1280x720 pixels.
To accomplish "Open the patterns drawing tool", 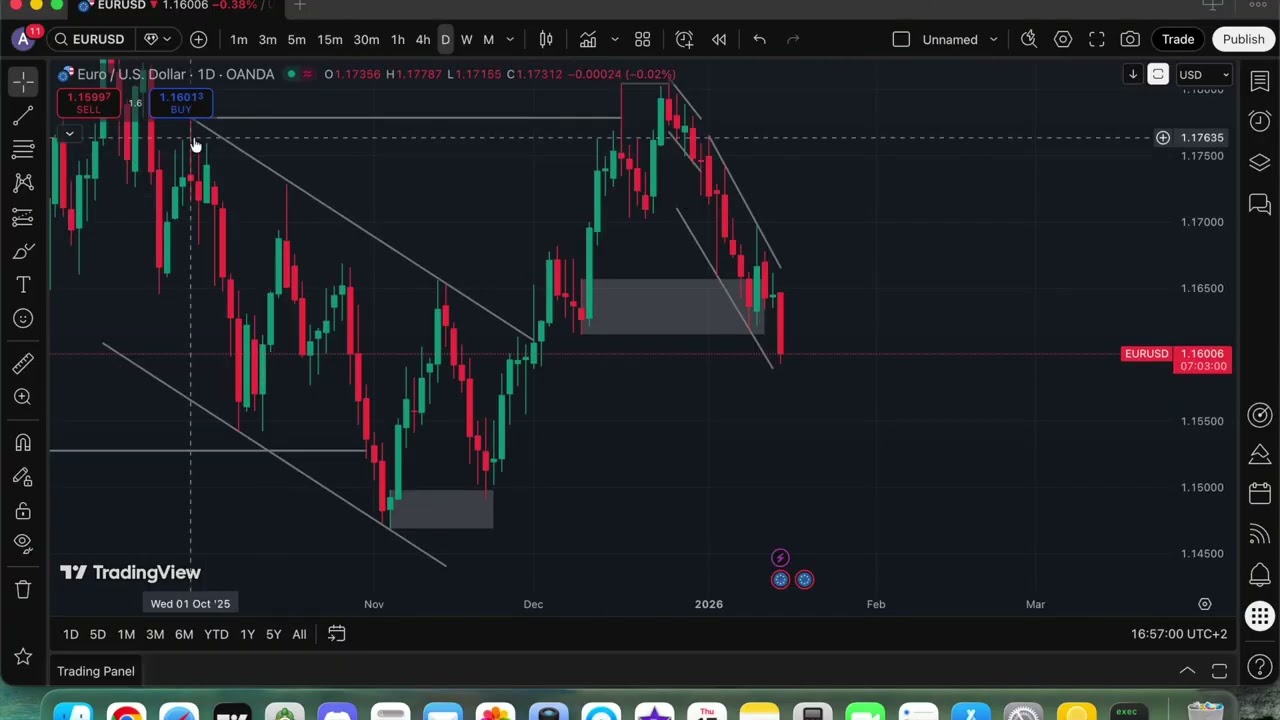I will coord(23,183).
